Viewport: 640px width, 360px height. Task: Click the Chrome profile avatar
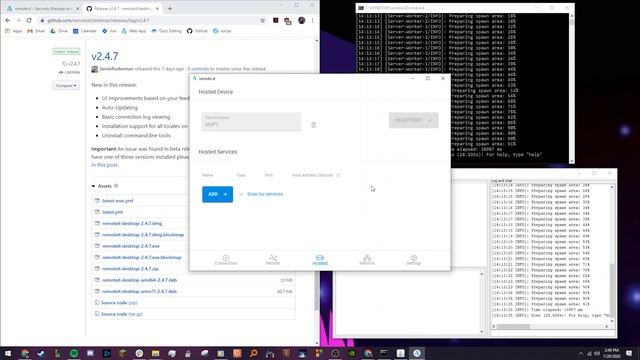(x=302, y=20)
